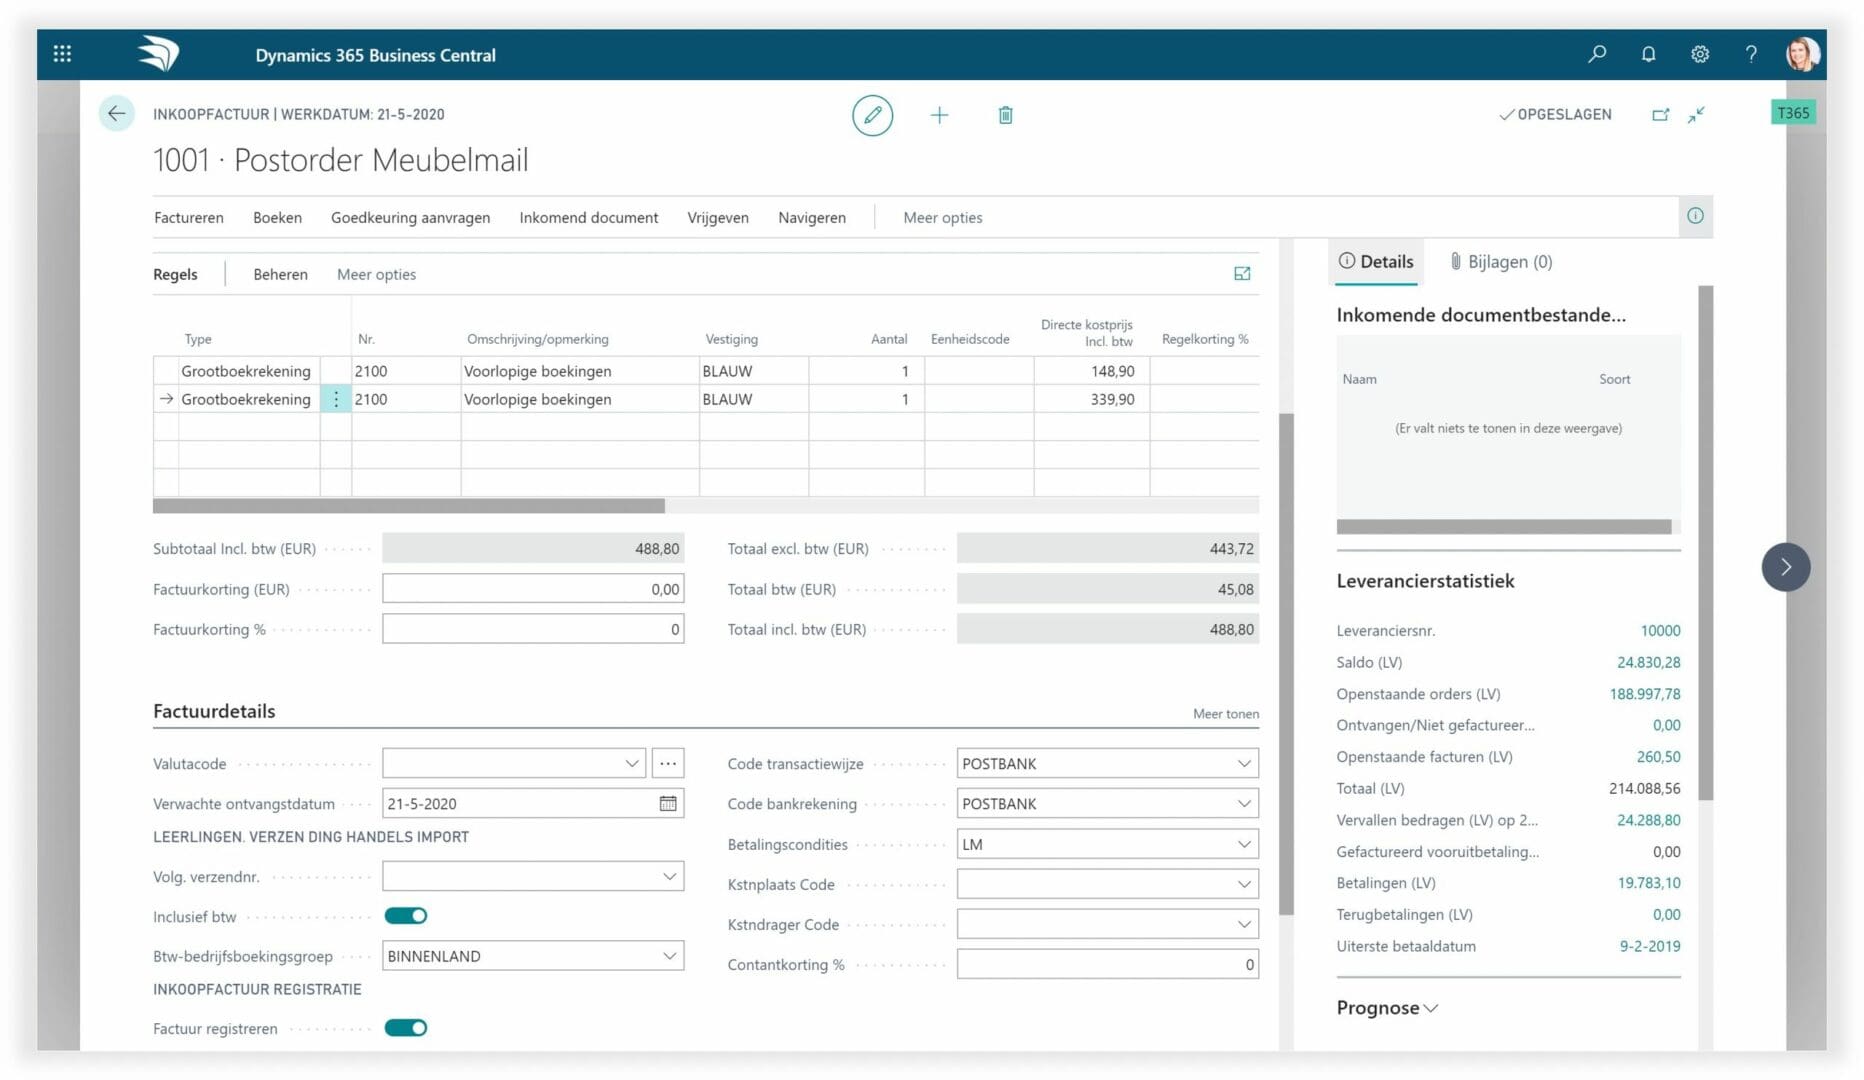The width and height of the screenshot is (1864, 1080).
Task: Go back with the arrow button
Action: 116,113
